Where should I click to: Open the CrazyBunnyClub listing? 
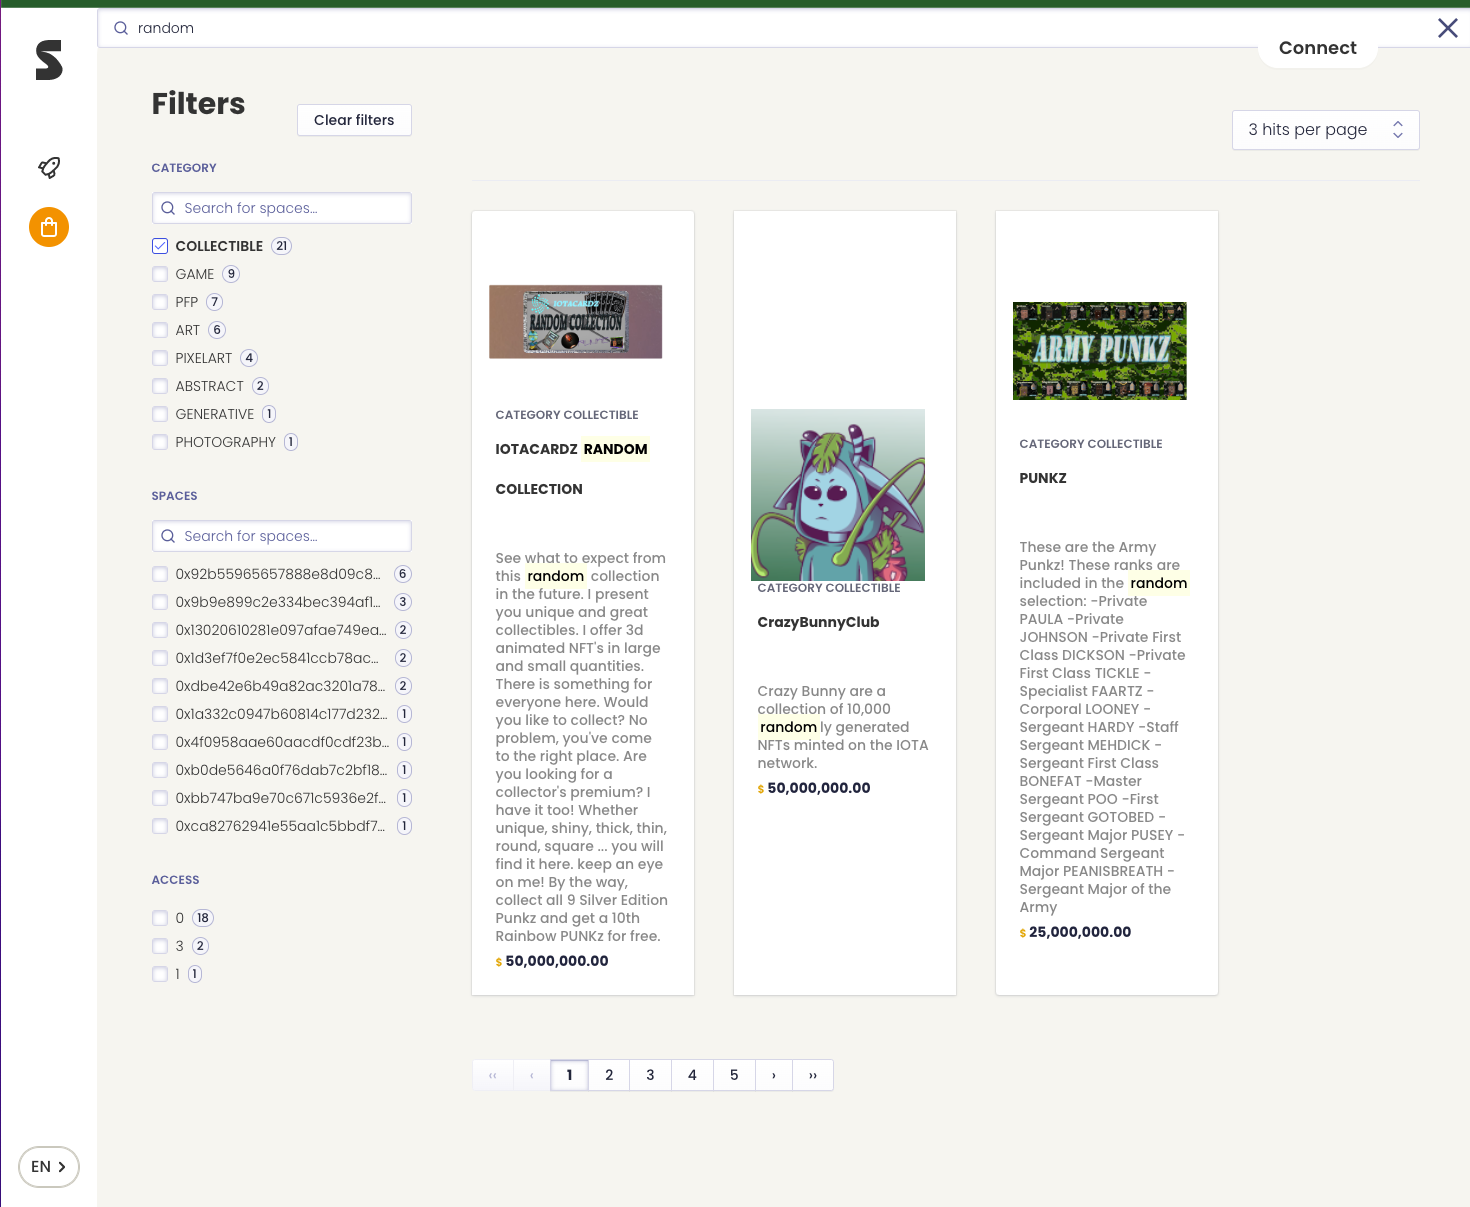point(818,621)
